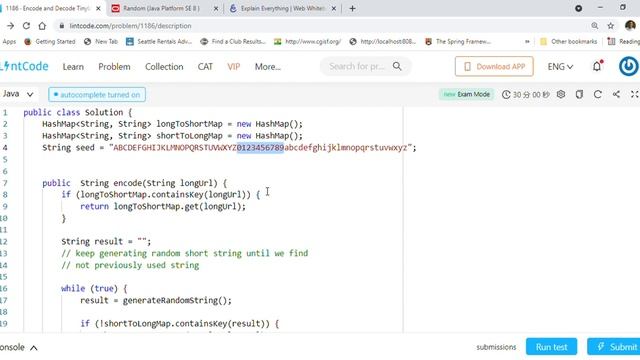Click the generateRandomString() call on line 17
The image size is (640, 360).
pos(177,300)
